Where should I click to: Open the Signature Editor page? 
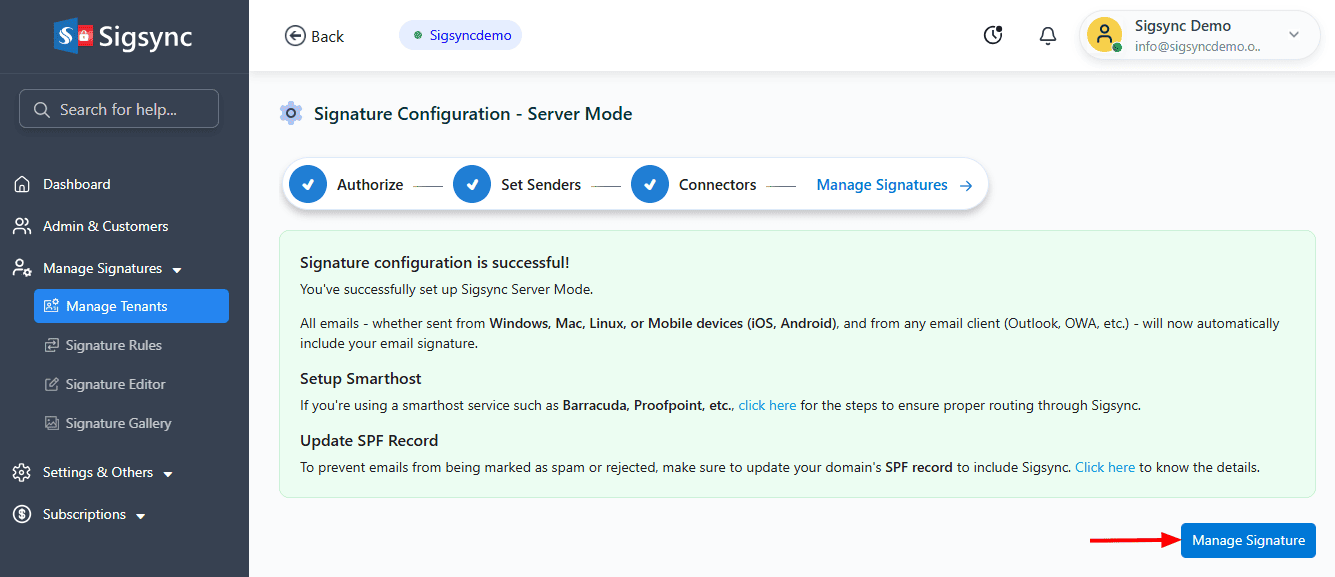click(x=115, y=384)
